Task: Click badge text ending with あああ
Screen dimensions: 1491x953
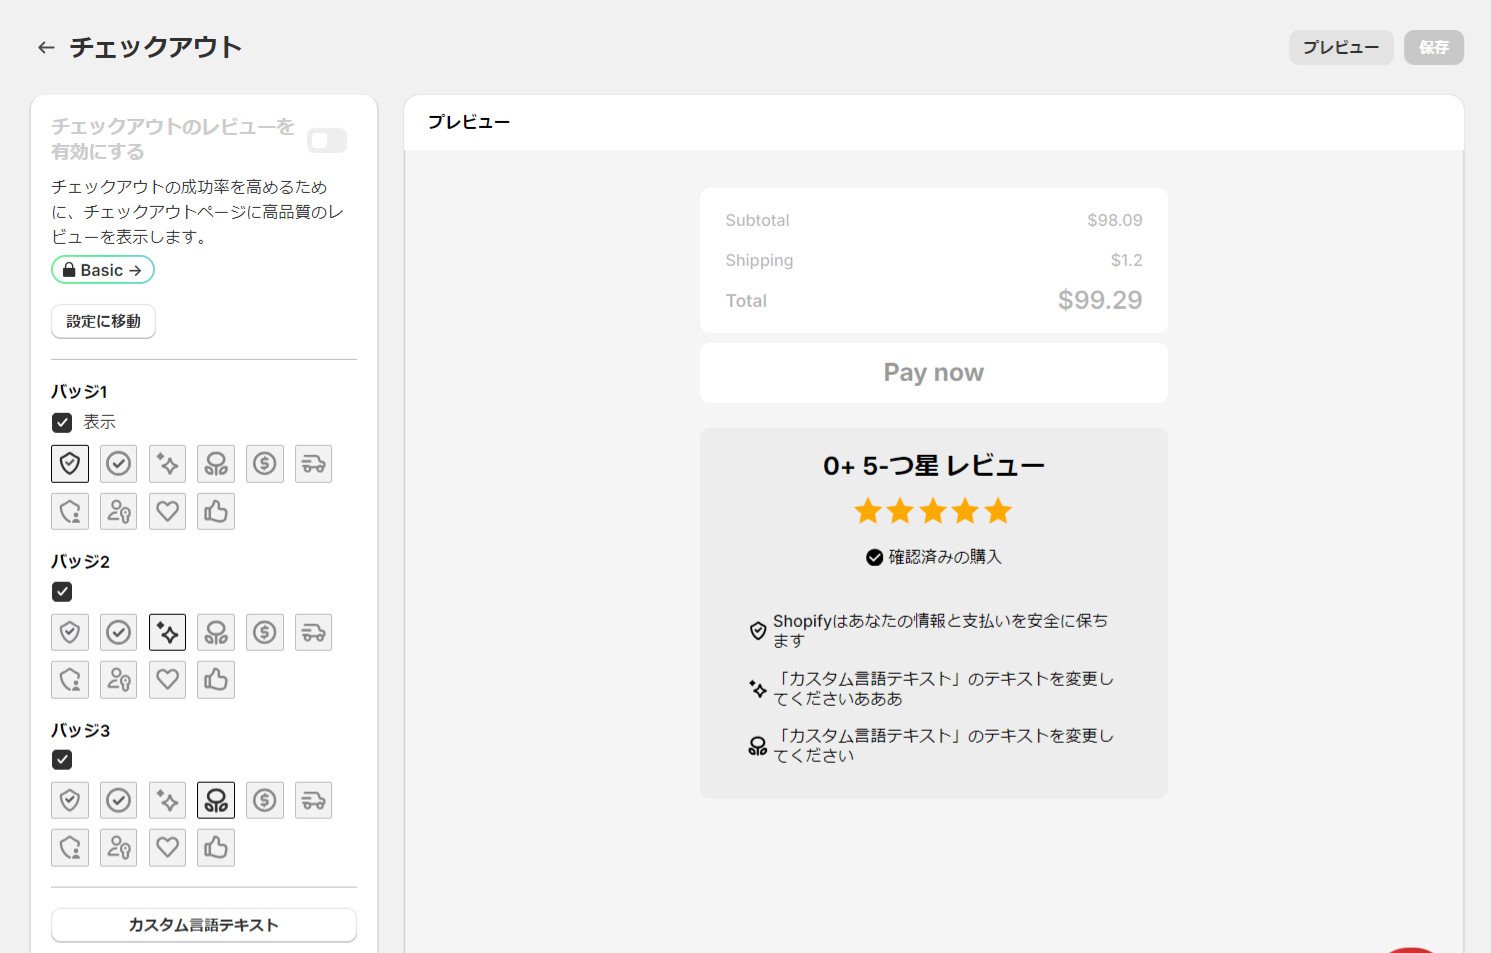Action: 943,689
